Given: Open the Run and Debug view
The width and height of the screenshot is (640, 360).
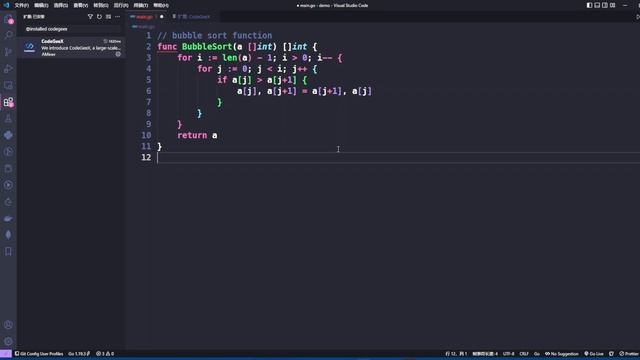Looking at the screenshot, I should pyautogui.click(x=8, y=69).
